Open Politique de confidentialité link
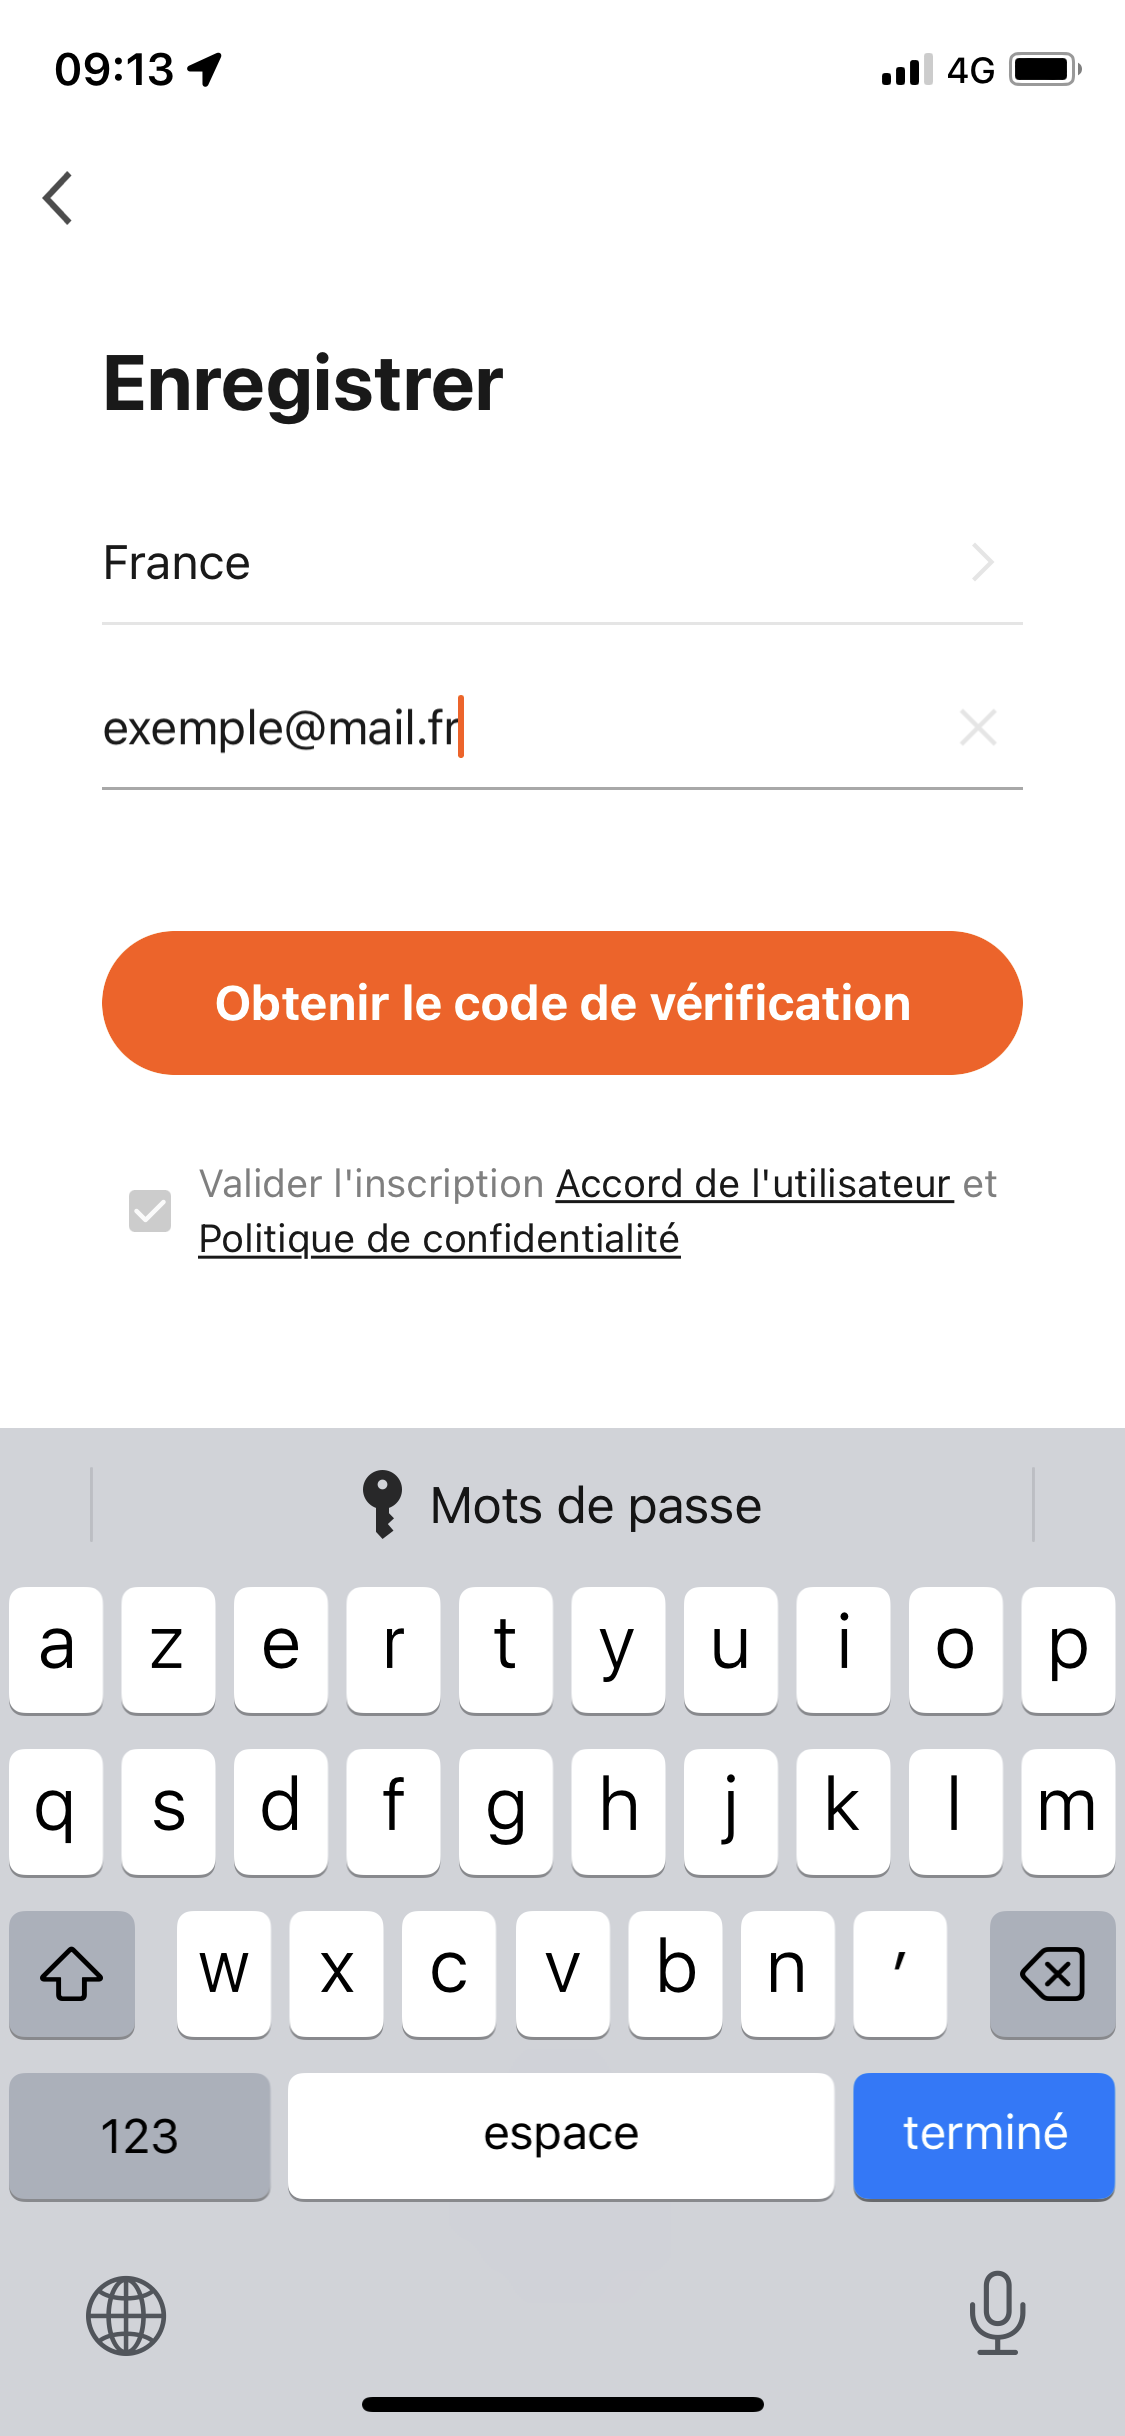 coord(439,1239)
